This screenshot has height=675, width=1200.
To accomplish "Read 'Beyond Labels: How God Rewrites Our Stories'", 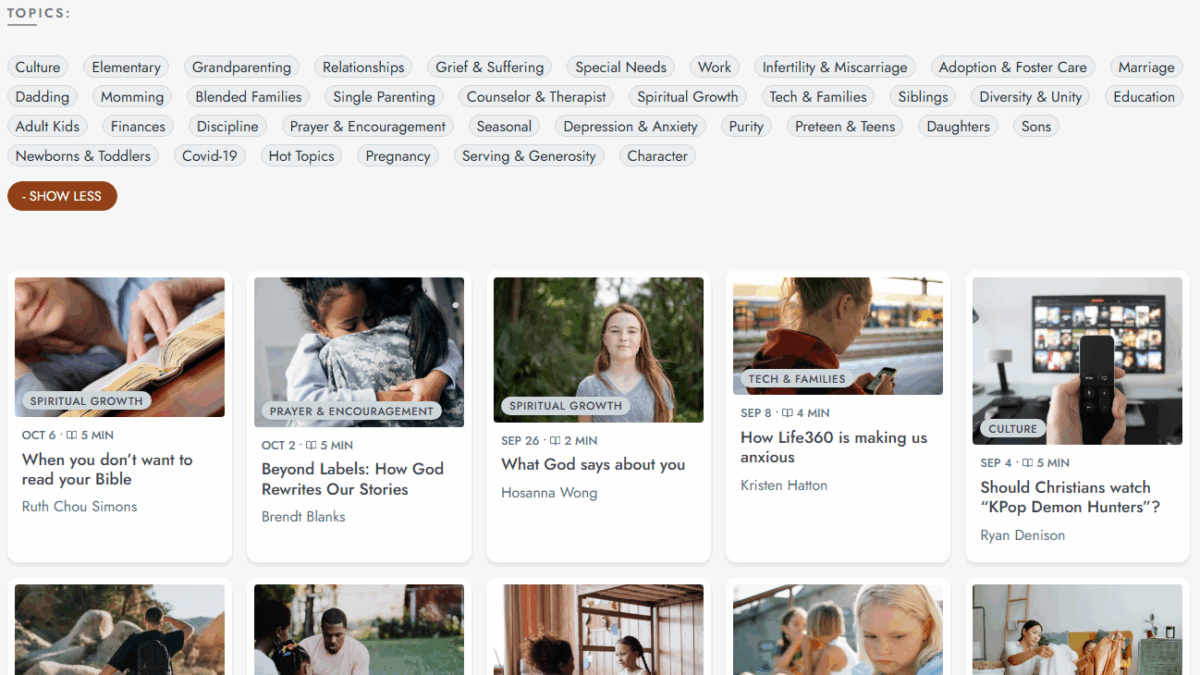I will pos(352,479).
